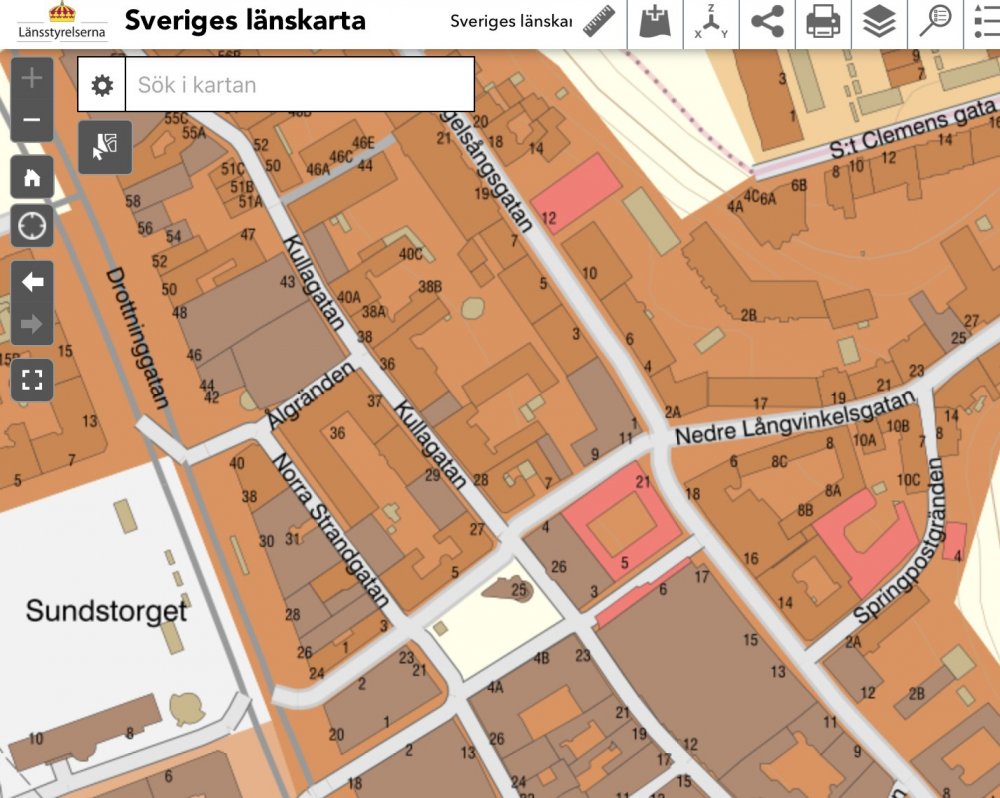The width and height of the screenshot is (1000, 798).
Task: Click the Länsstyrelserna logo
Action: [62, 22]
